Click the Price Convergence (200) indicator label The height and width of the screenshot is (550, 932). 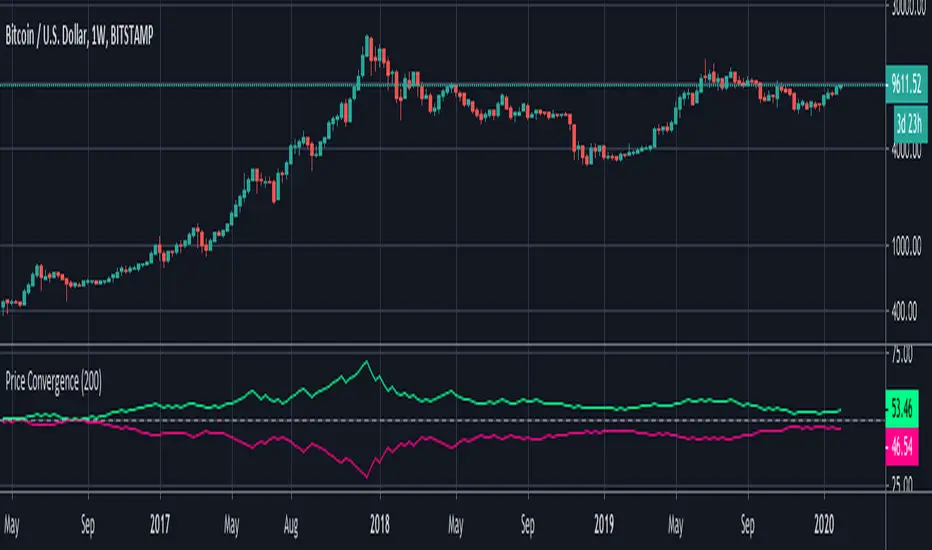click(53, 382)
